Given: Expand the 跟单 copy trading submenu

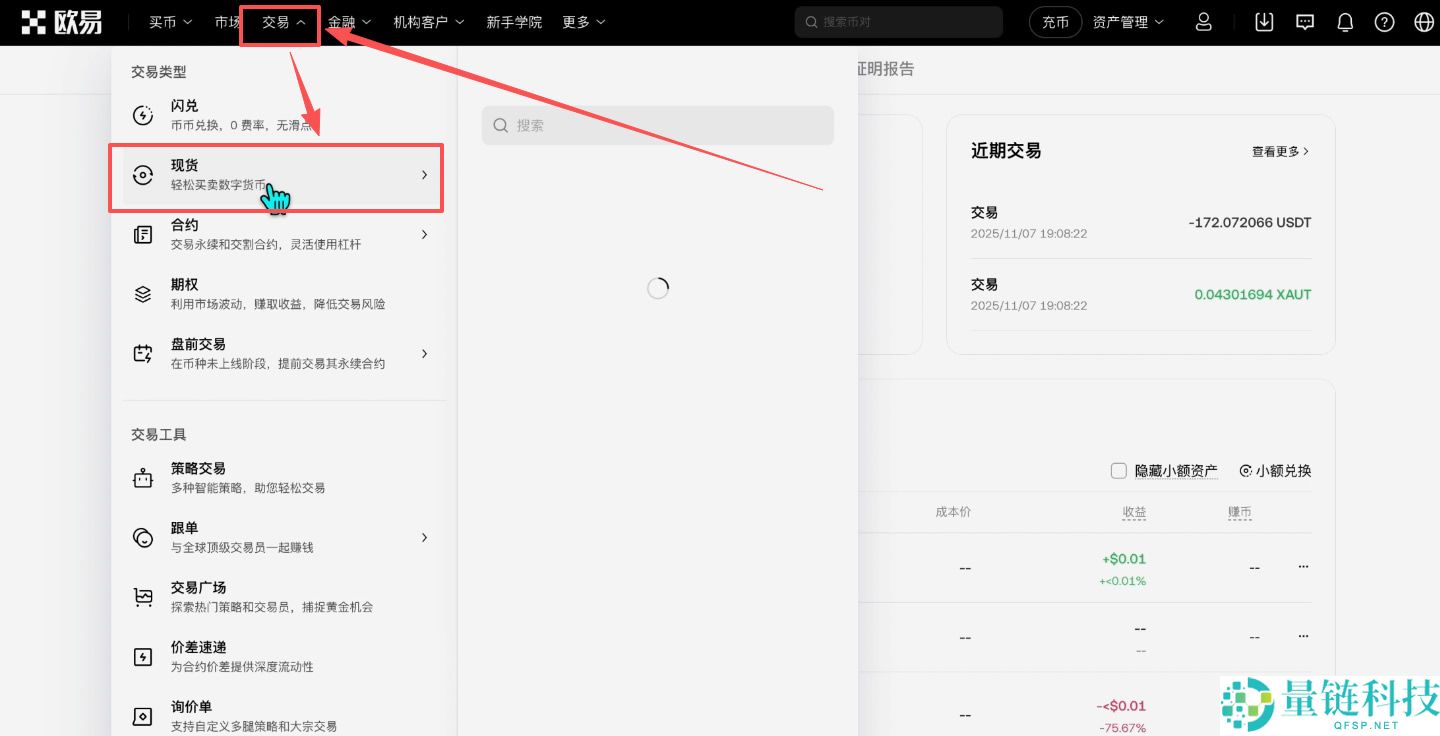Looking at the screenshot, I should point(423,537).
